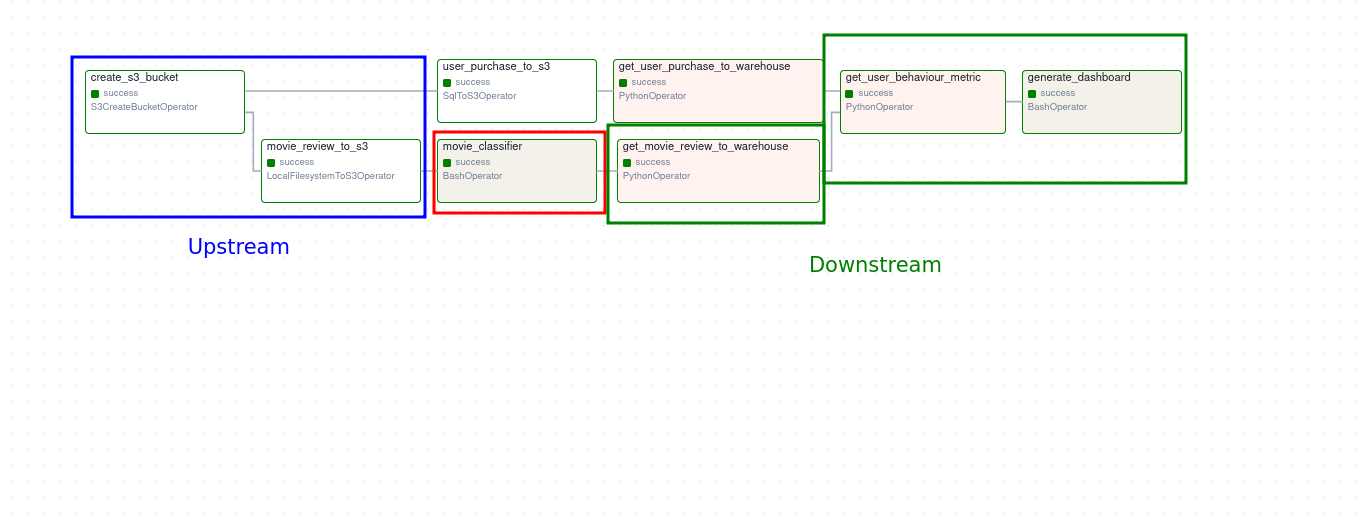1360x524 pixels.
Task: Select the user_purchase_to_s3 task title
Action: [496, 66]
